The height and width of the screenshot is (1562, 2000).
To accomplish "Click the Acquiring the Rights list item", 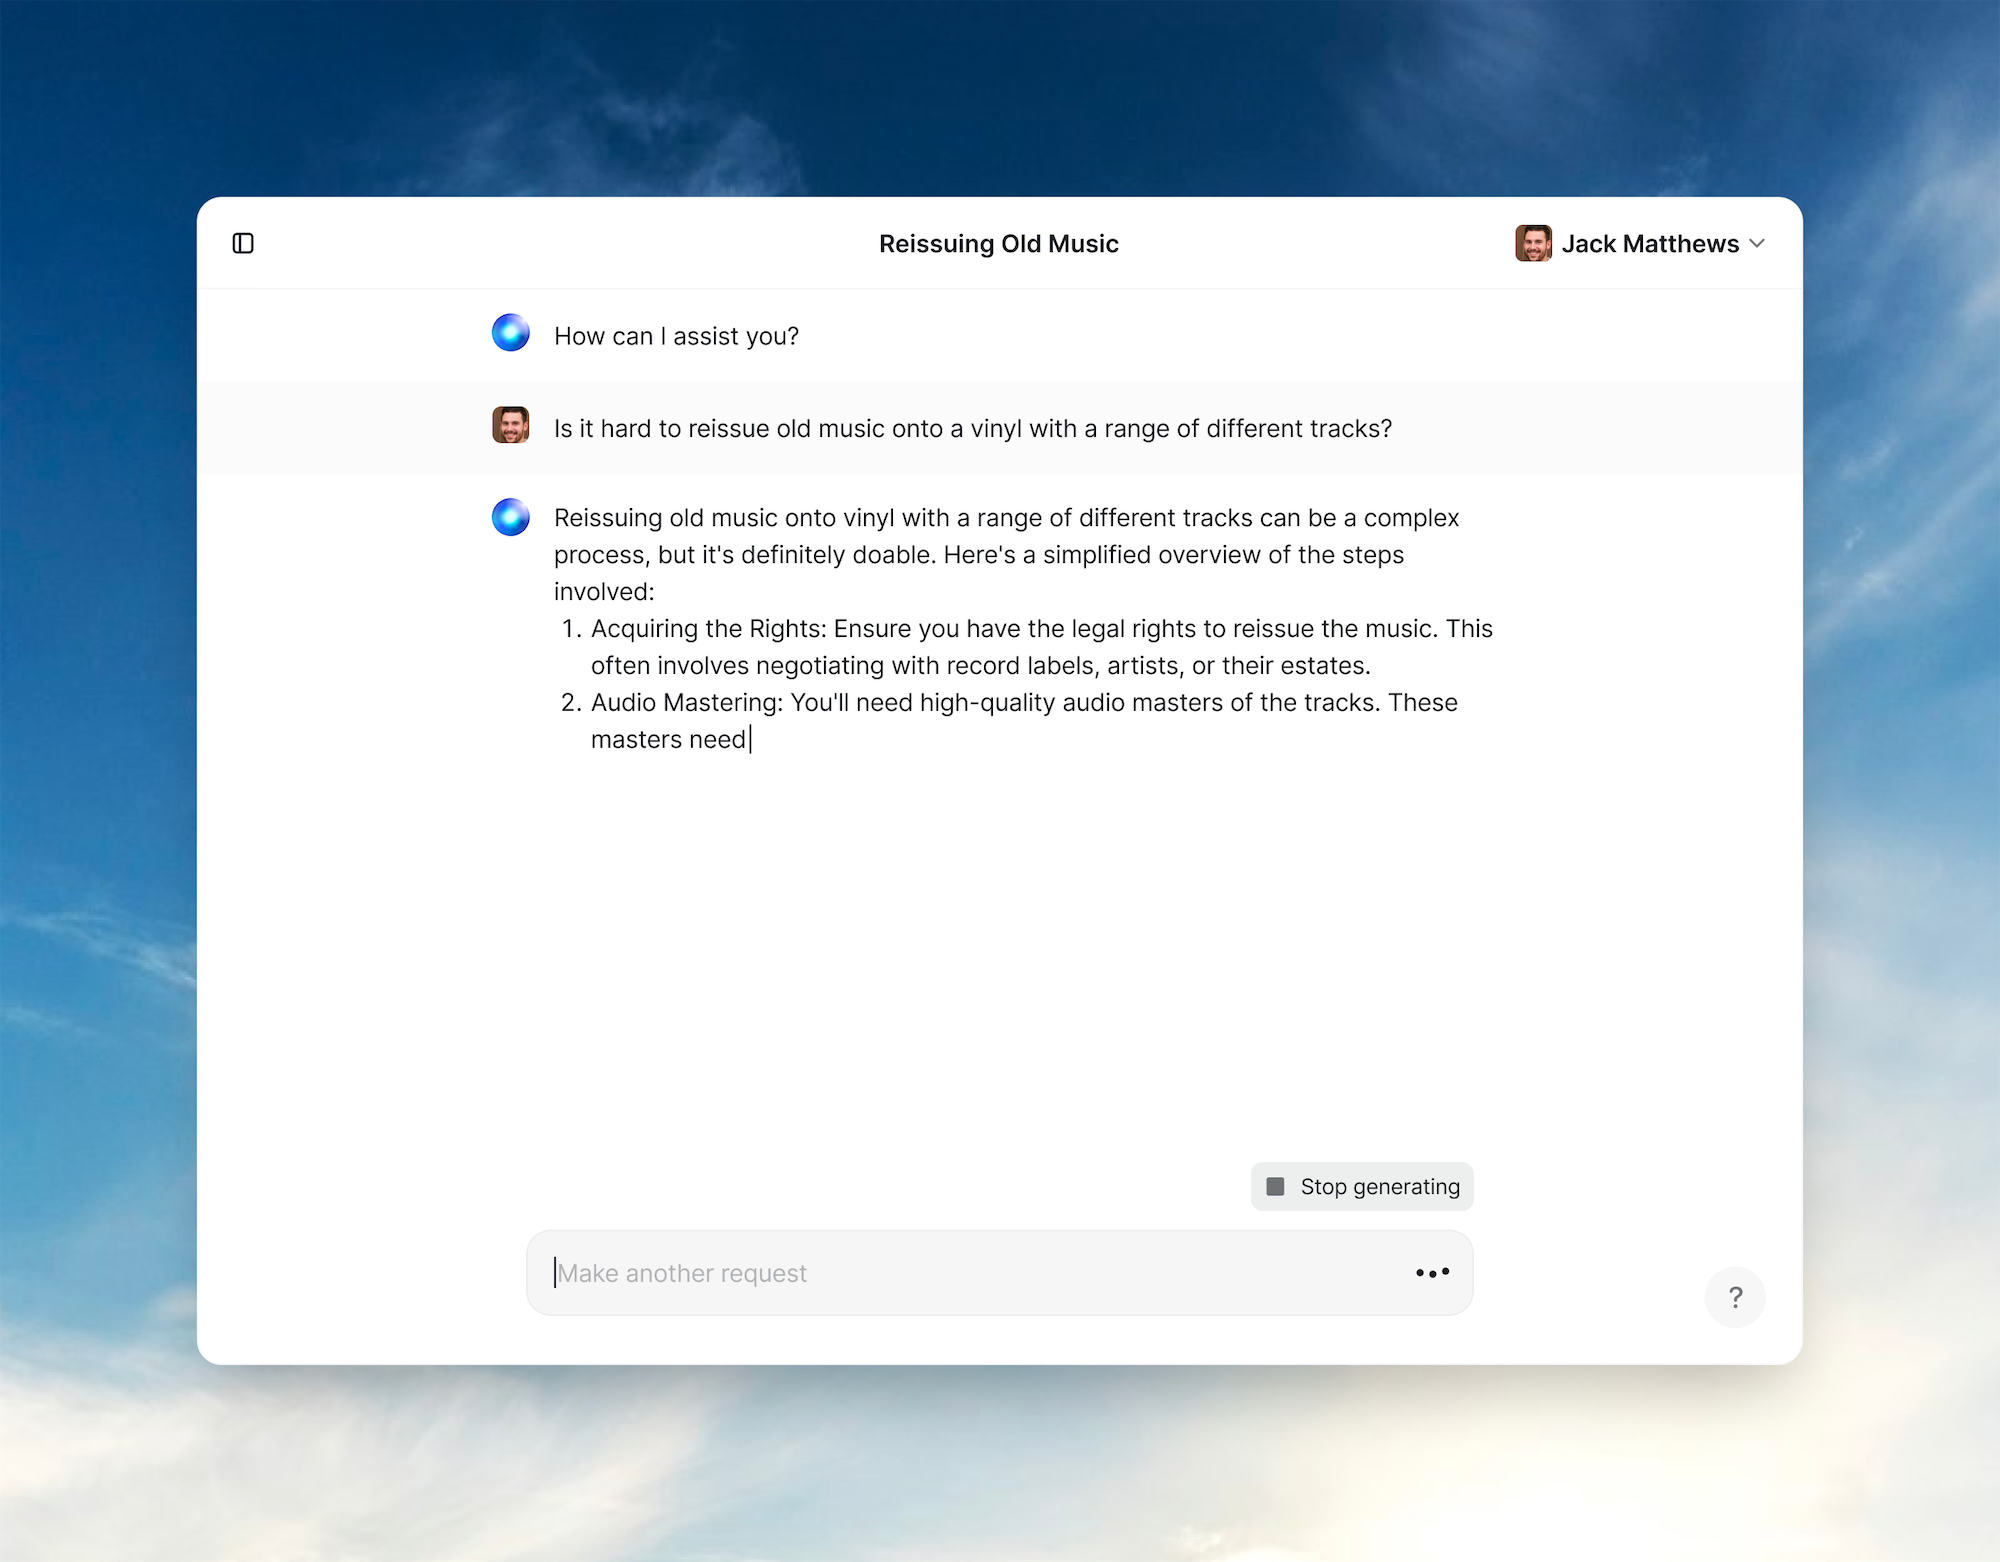I will coord(1040,647).
